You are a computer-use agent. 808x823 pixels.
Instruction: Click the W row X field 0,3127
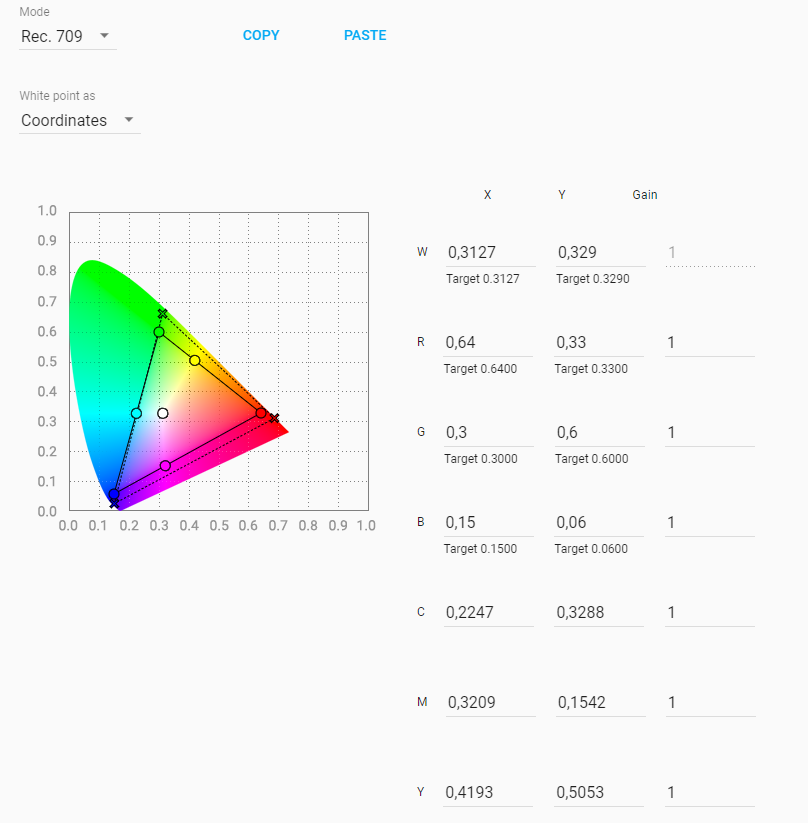[490, 252]
